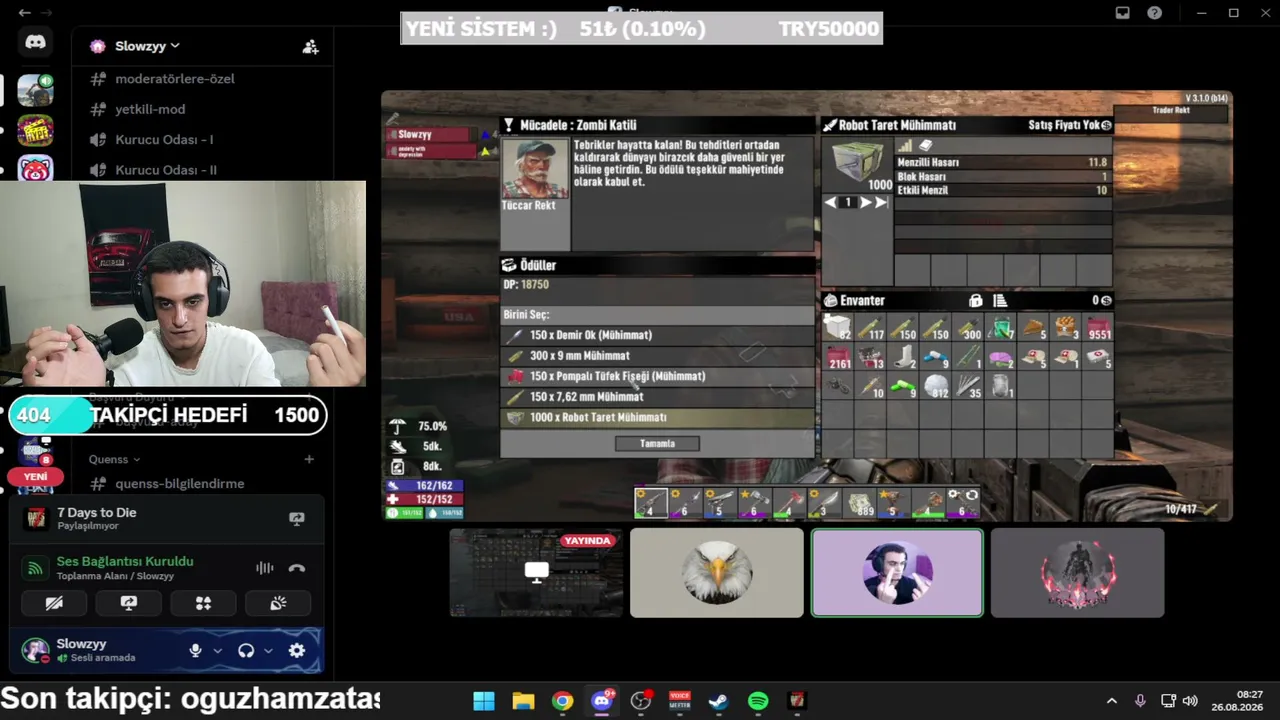Select the eagle avatar participant tile
1280x720 pixels.
(717, 573)
